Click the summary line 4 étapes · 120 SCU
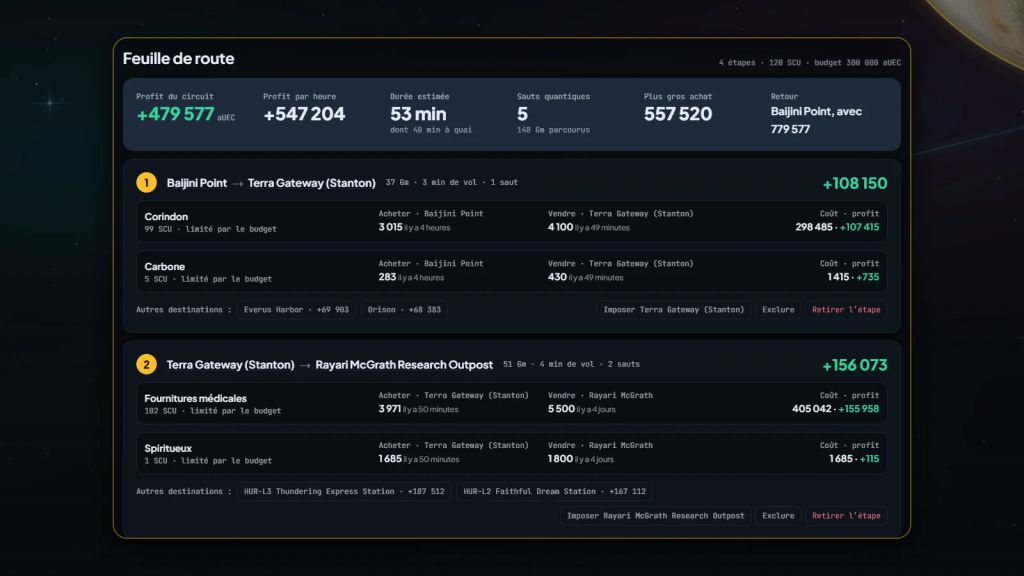 pyautogui.click(x=810, y=63)
